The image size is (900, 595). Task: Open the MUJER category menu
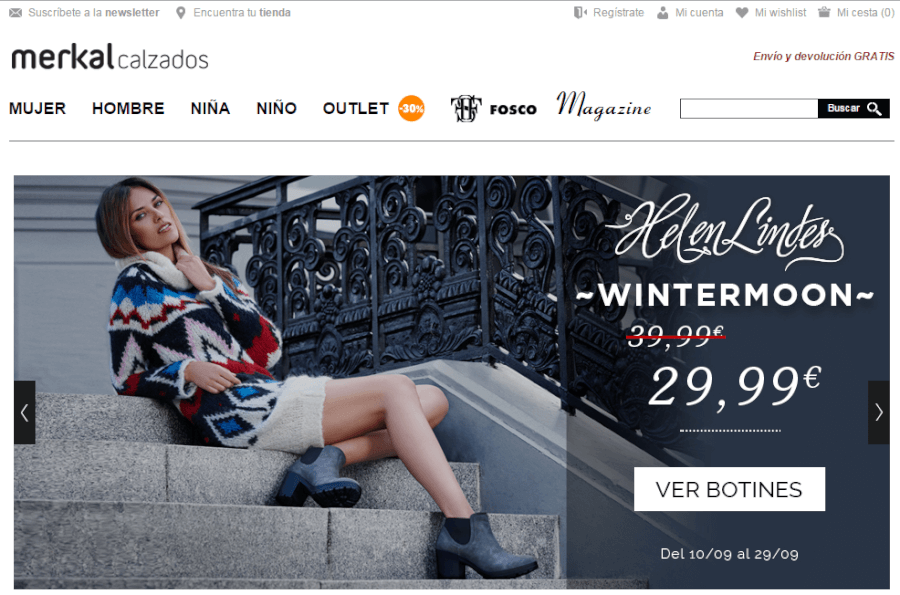[37, 108]
